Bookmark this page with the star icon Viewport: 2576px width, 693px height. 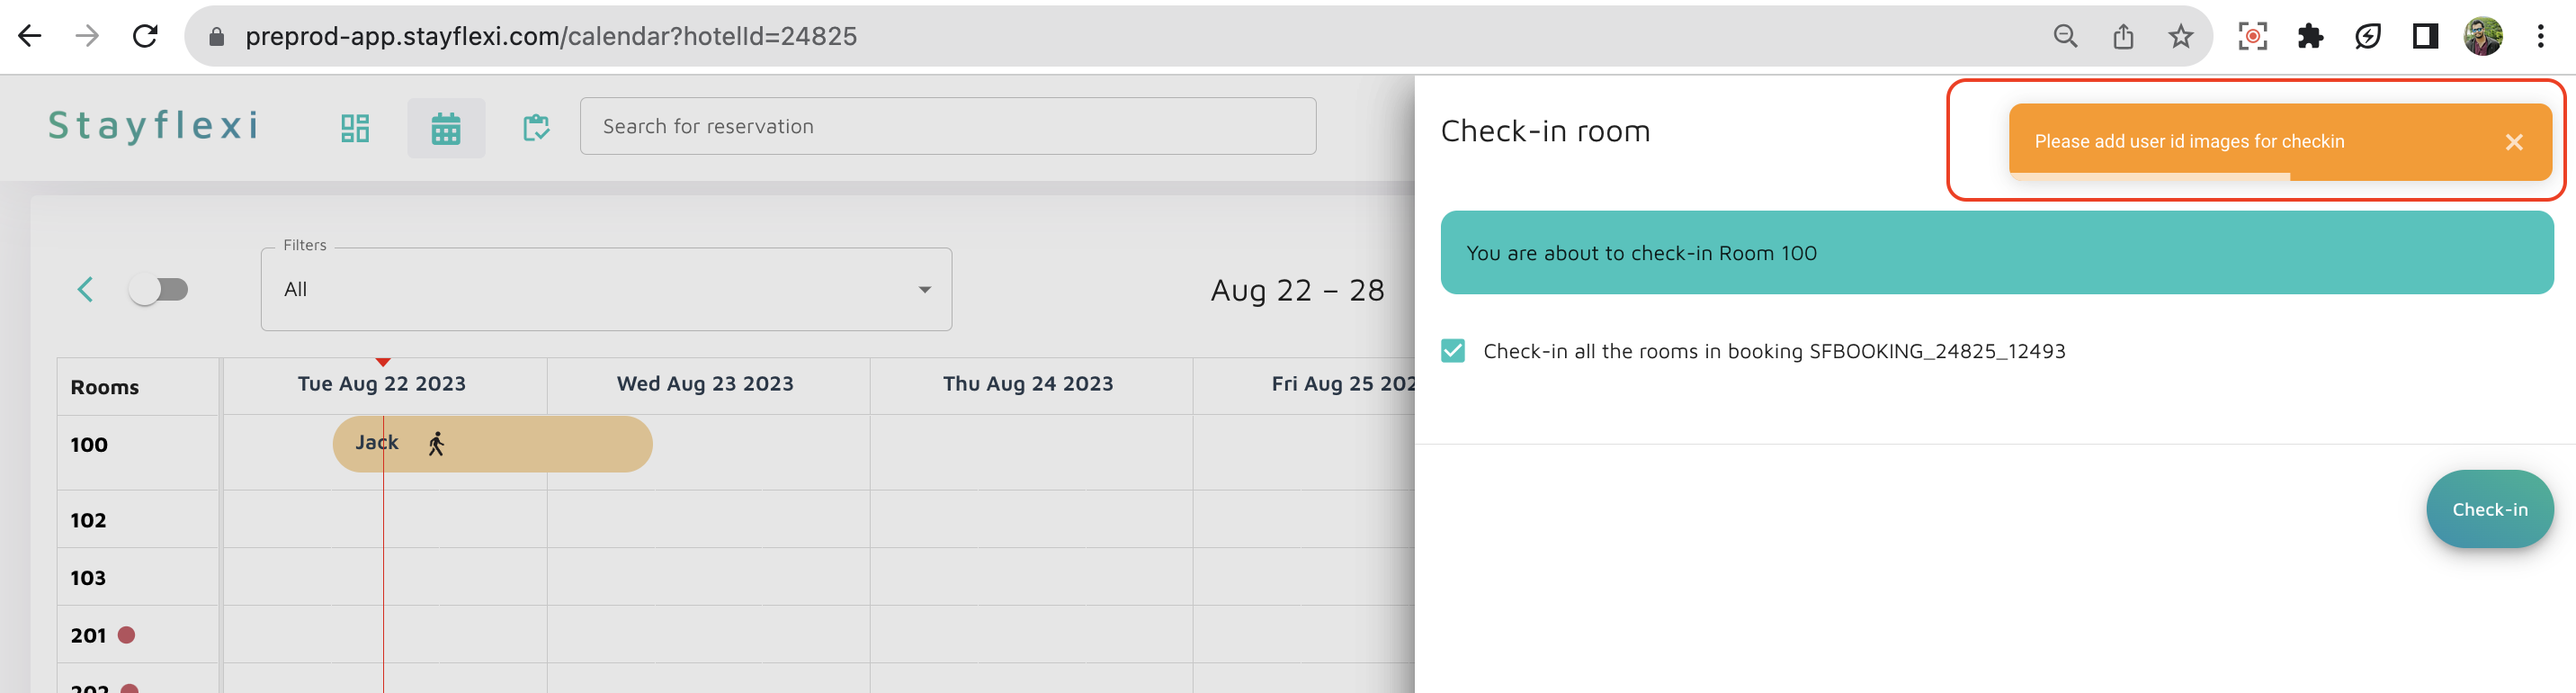[x=2180, y=37]
